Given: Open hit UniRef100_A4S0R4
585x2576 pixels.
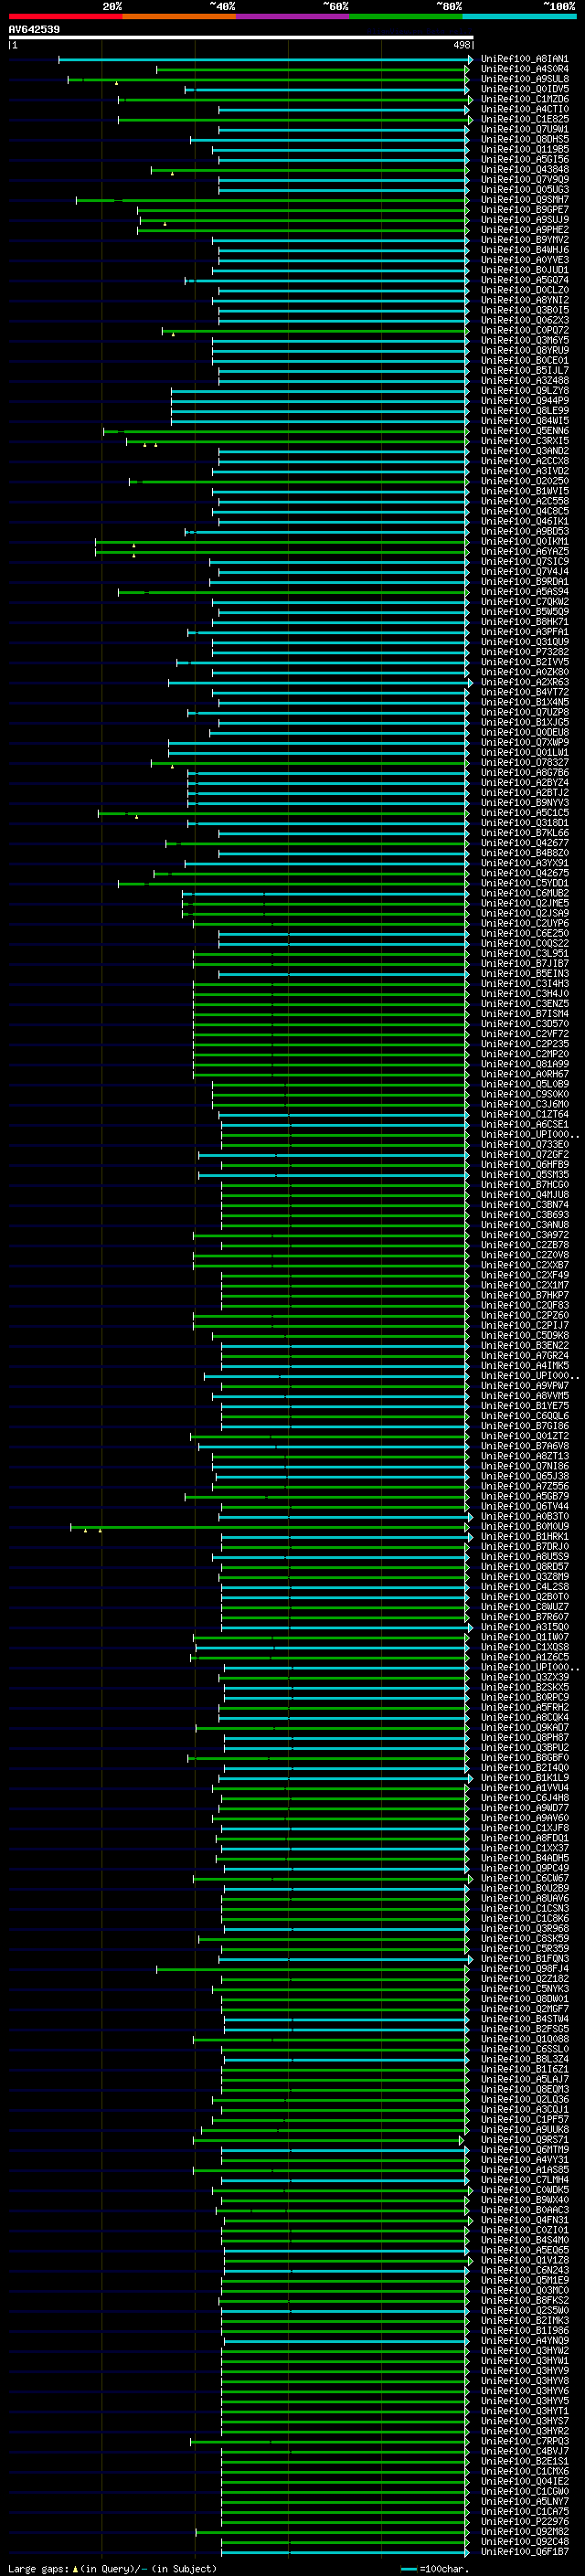Looking at the screenshot, I should click(525, 69).
